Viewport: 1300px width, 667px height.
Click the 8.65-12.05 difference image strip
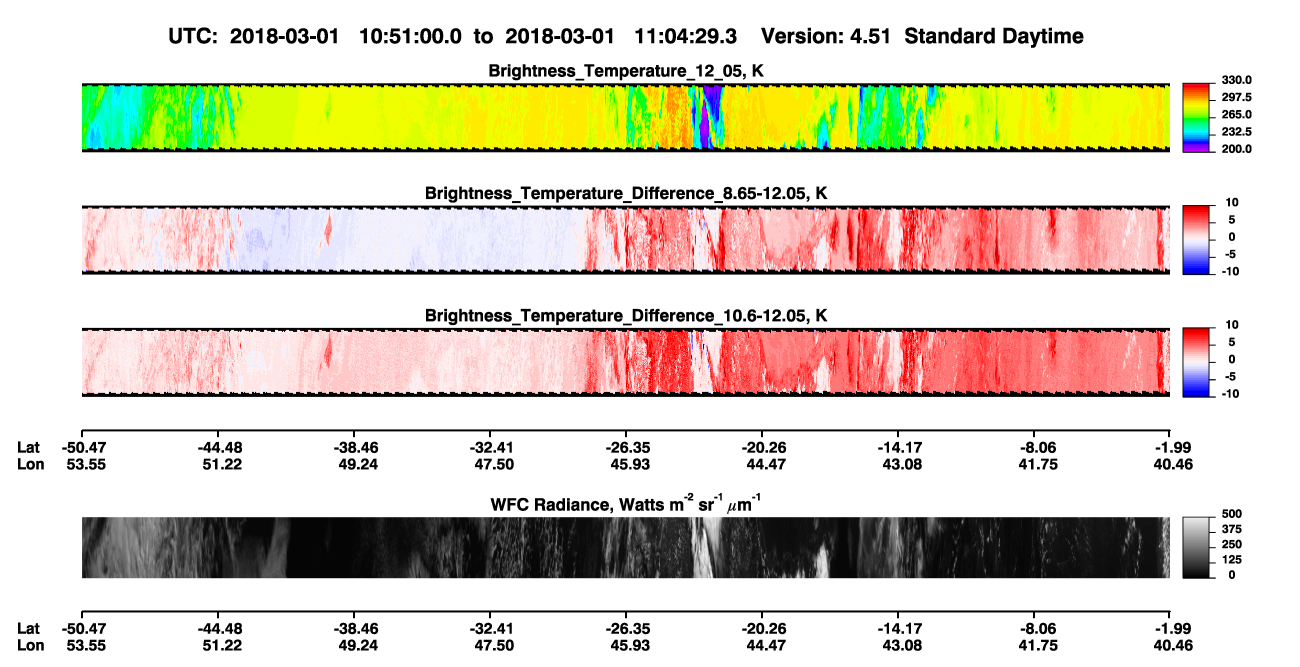click(625, 240)
